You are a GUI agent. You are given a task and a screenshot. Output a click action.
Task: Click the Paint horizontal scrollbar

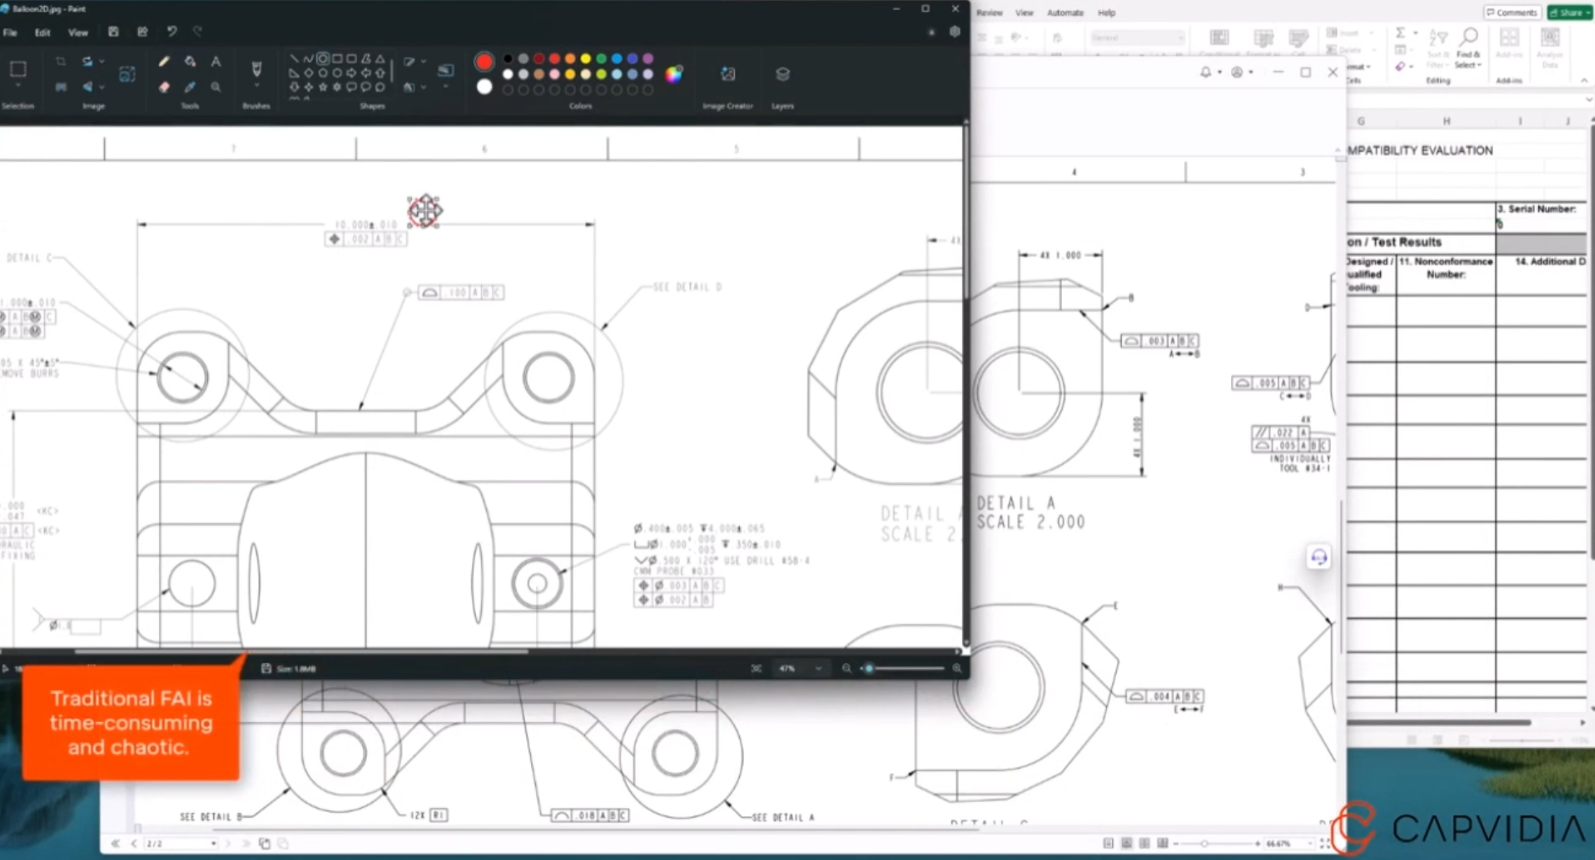[x=302, y=652]
